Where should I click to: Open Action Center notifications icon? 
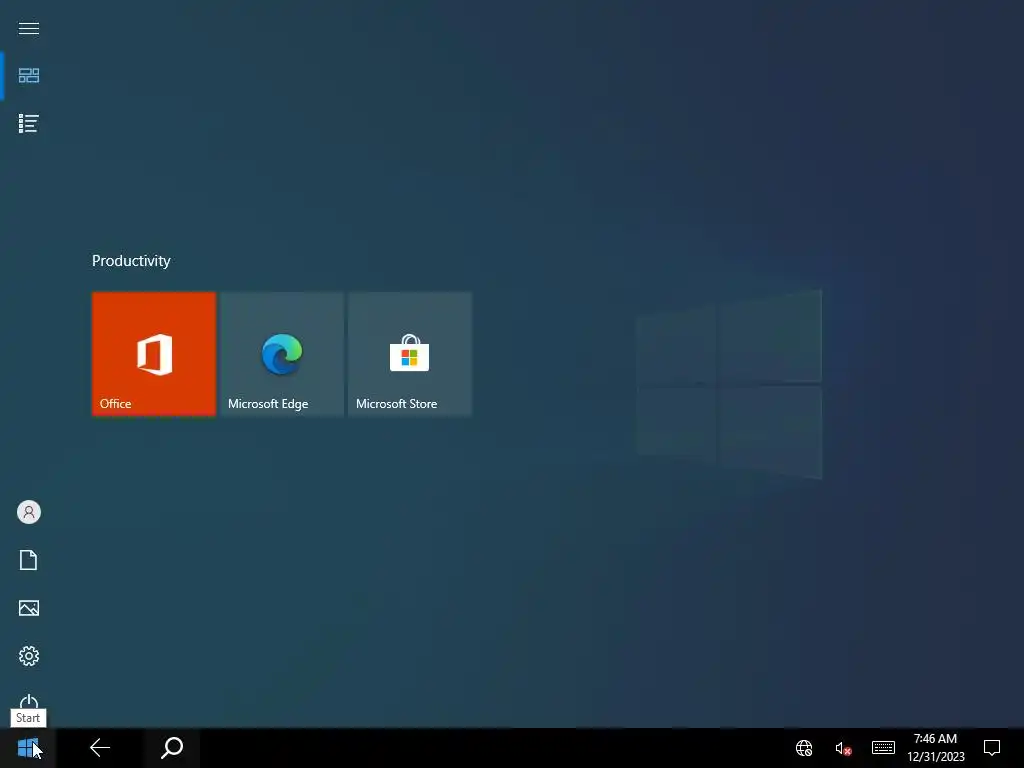click(992, 748)
